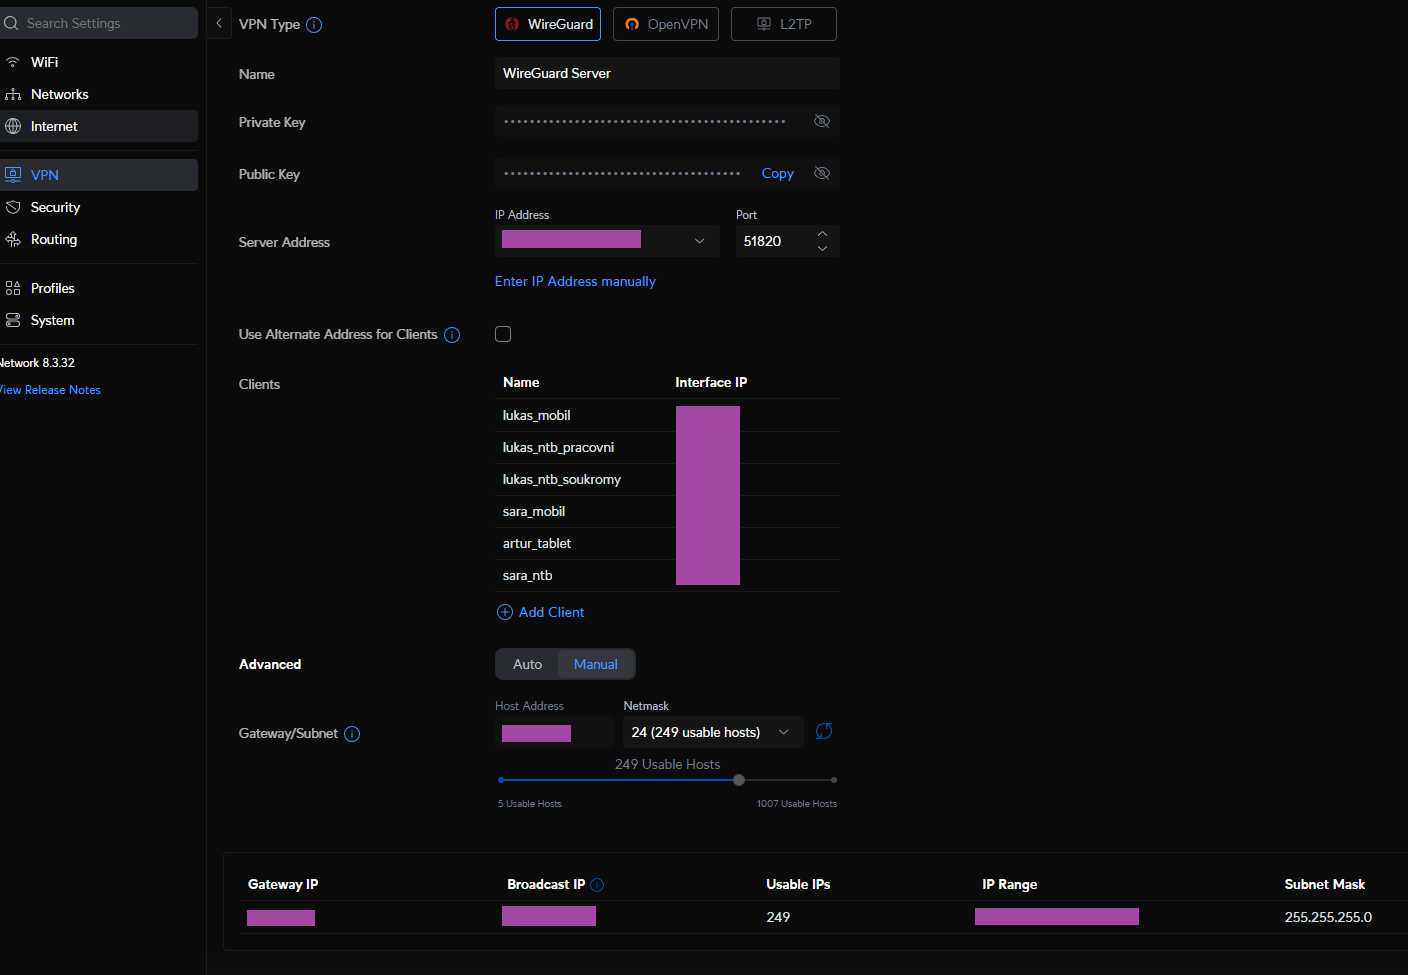The height and width of the screenshot is (975, 1408).
Task: Click the plus icon to Add Client
Action: [505, 612]
